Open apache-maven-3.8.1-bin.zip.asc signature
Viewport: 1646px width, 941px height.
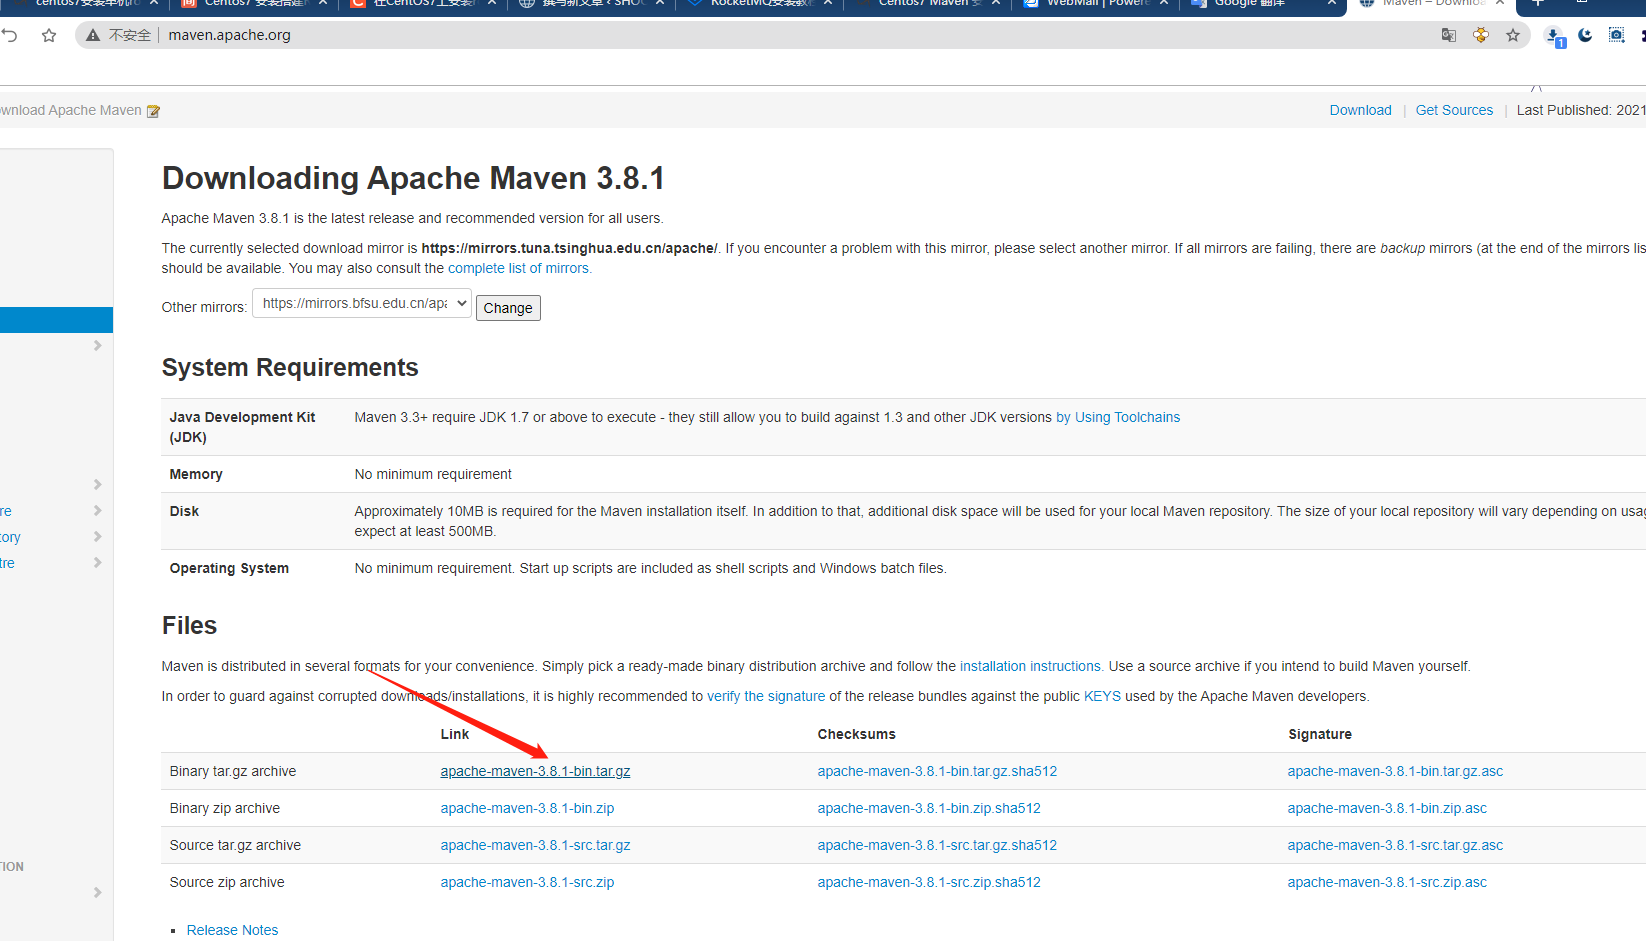1387,808
